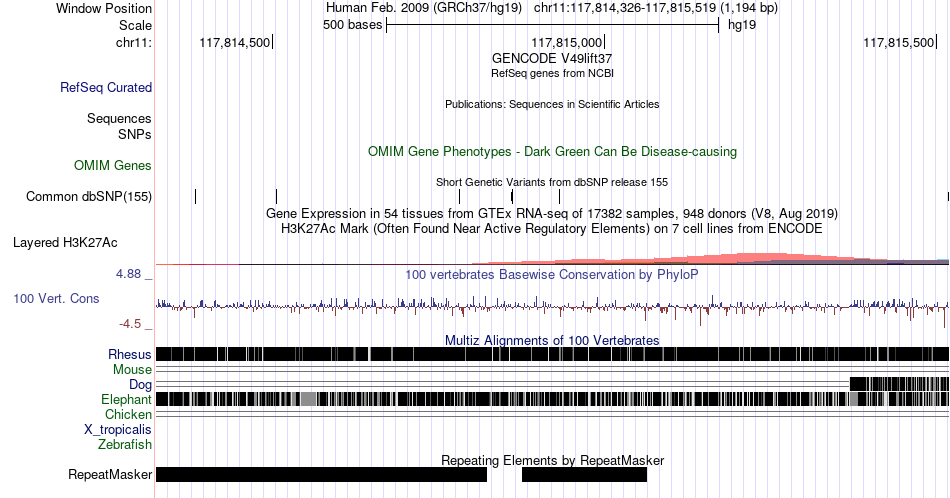Click the Common dbSNP(155) track label

tap(89, 196)
